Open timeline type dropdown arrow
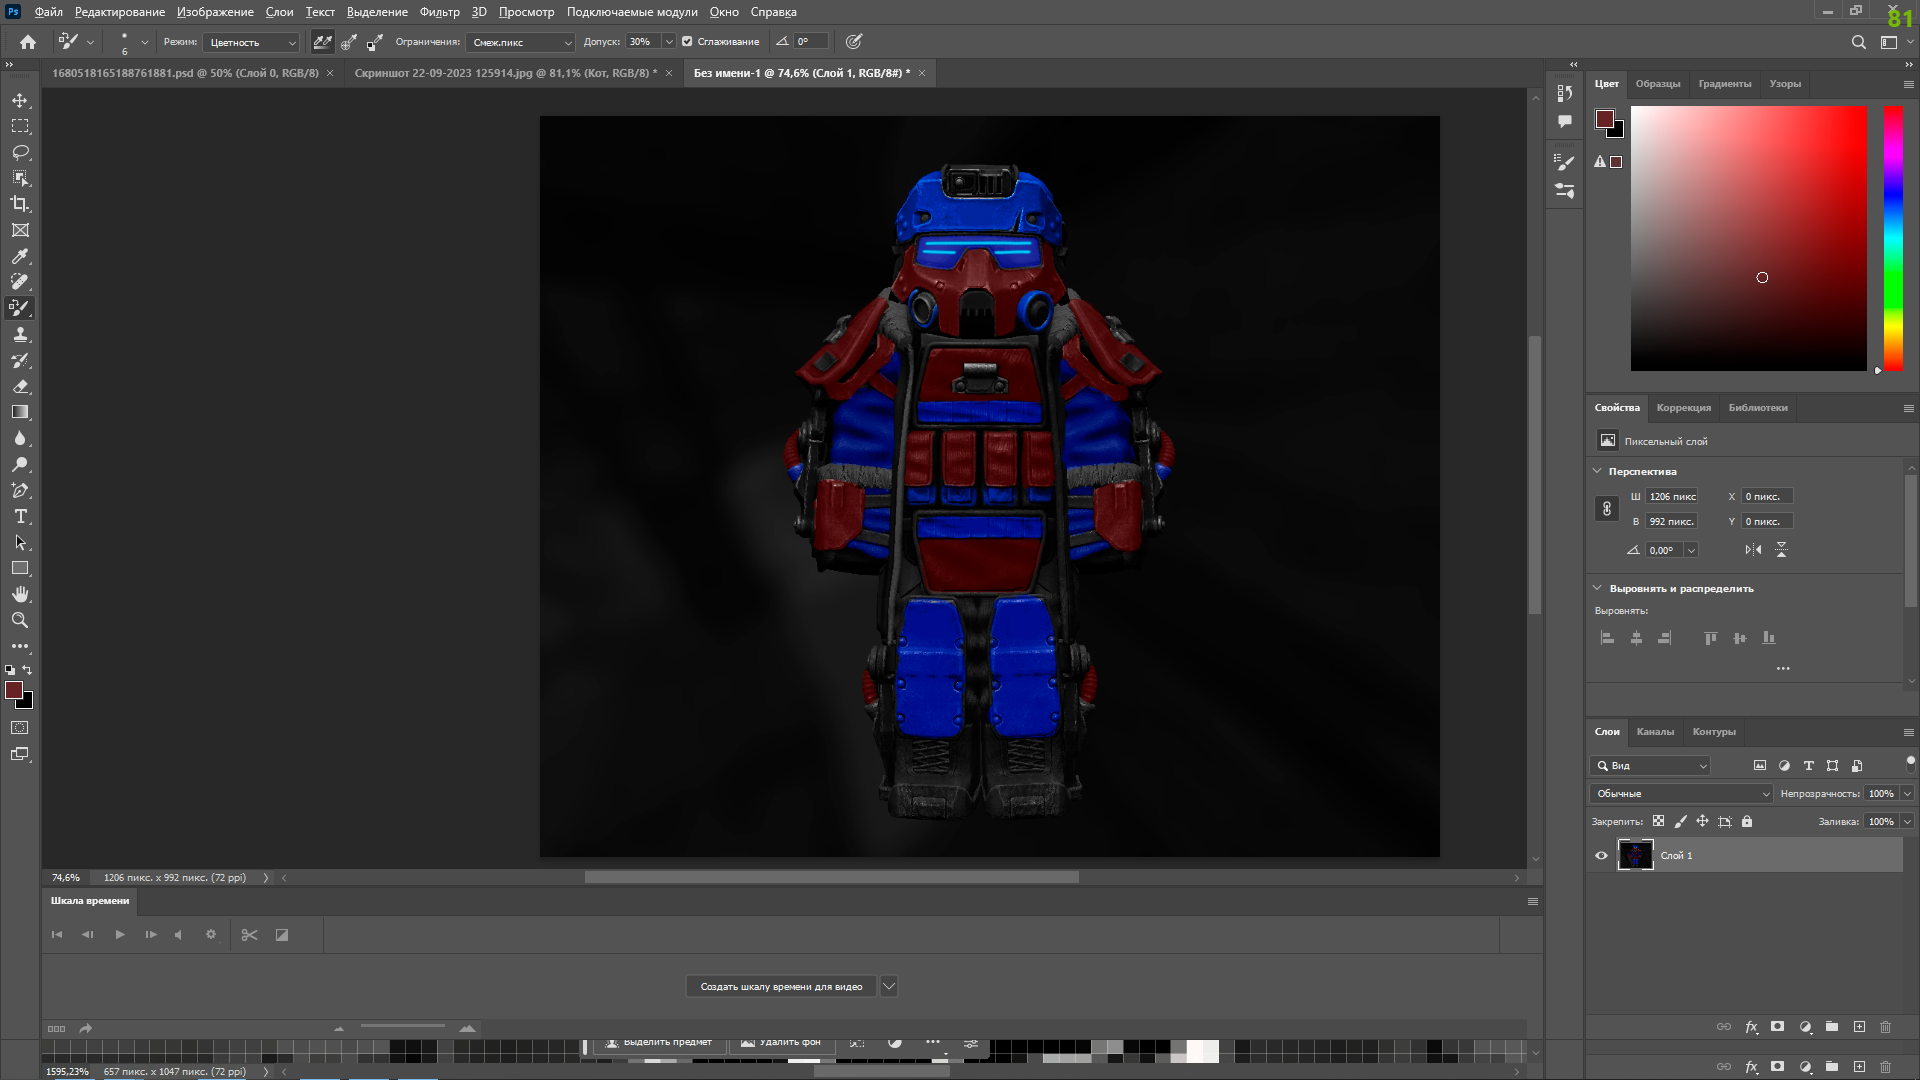1920x1080 pixels. [x=889, y=987]
